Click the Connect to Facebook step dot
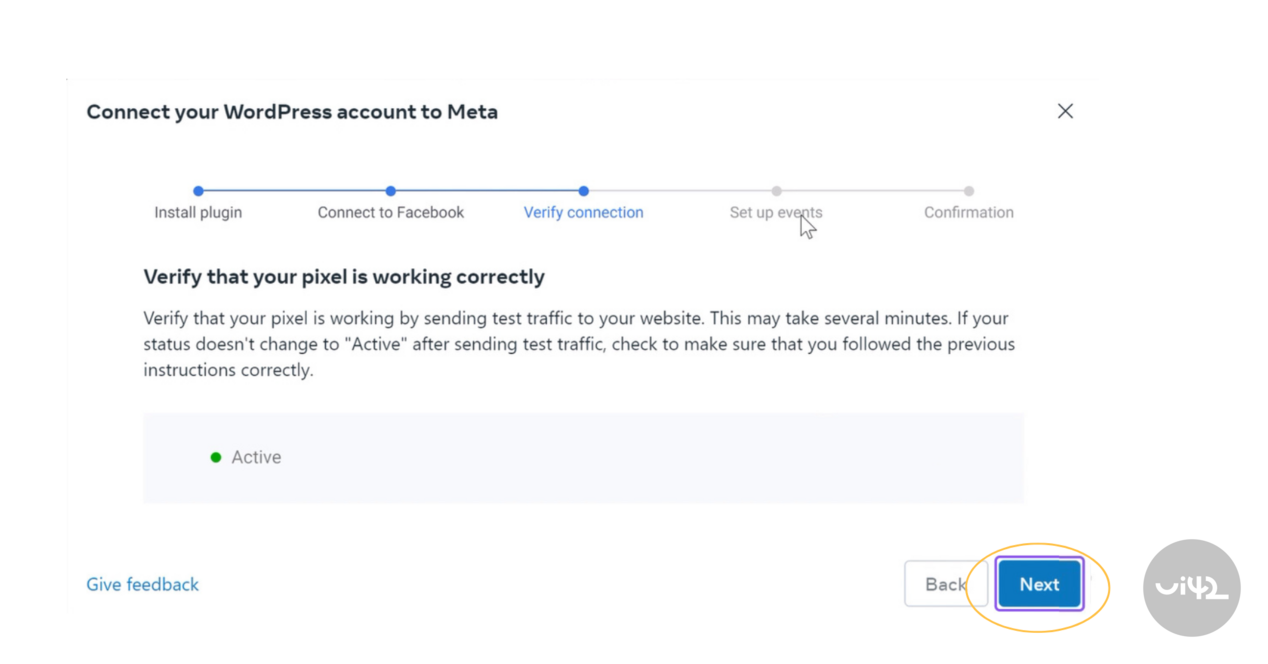 [x=391, y=191]
